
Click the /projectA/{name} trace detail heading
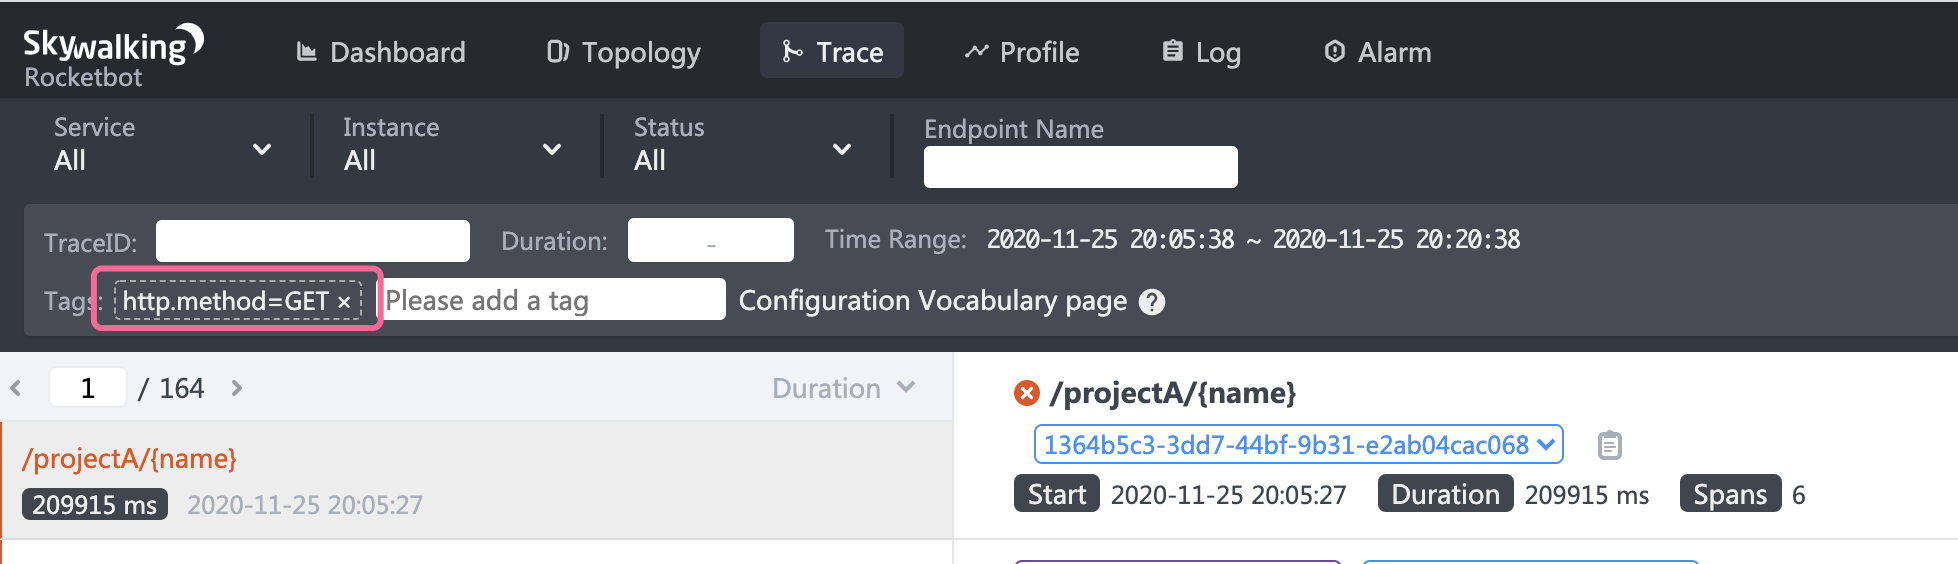tap(1173, 393)
